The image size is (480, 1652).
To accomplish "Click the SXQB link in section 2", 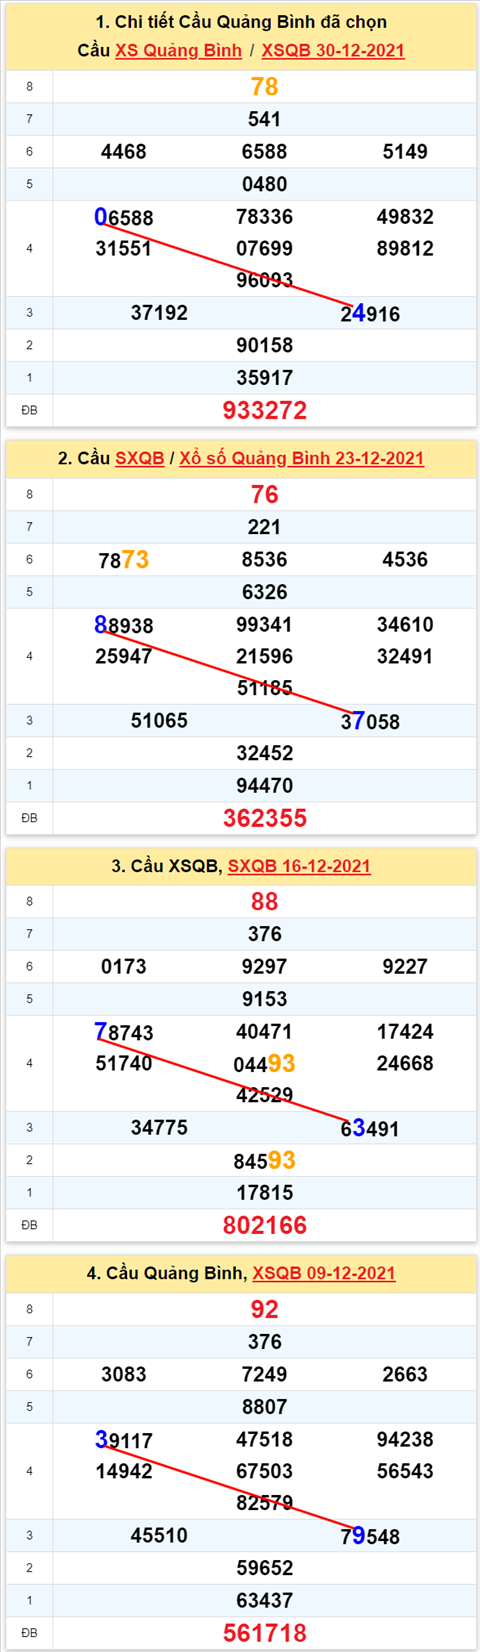I will click(139, 458).
